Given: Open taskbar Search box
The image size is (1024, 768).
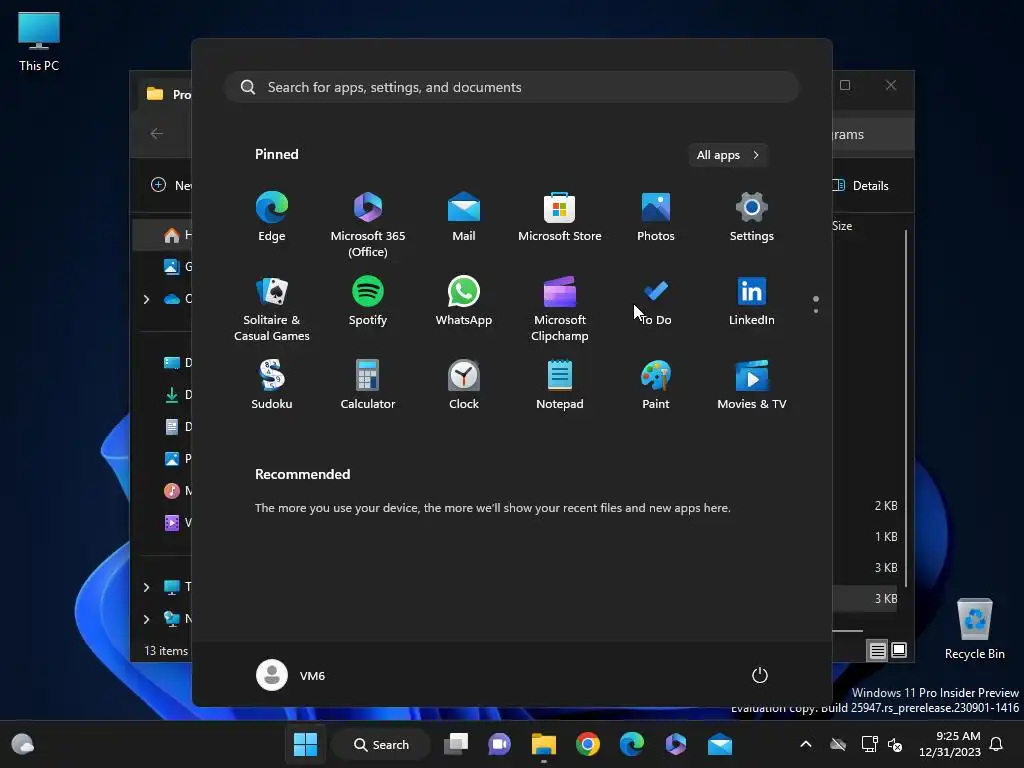Looking at the screenshot, I should (381, 744).
